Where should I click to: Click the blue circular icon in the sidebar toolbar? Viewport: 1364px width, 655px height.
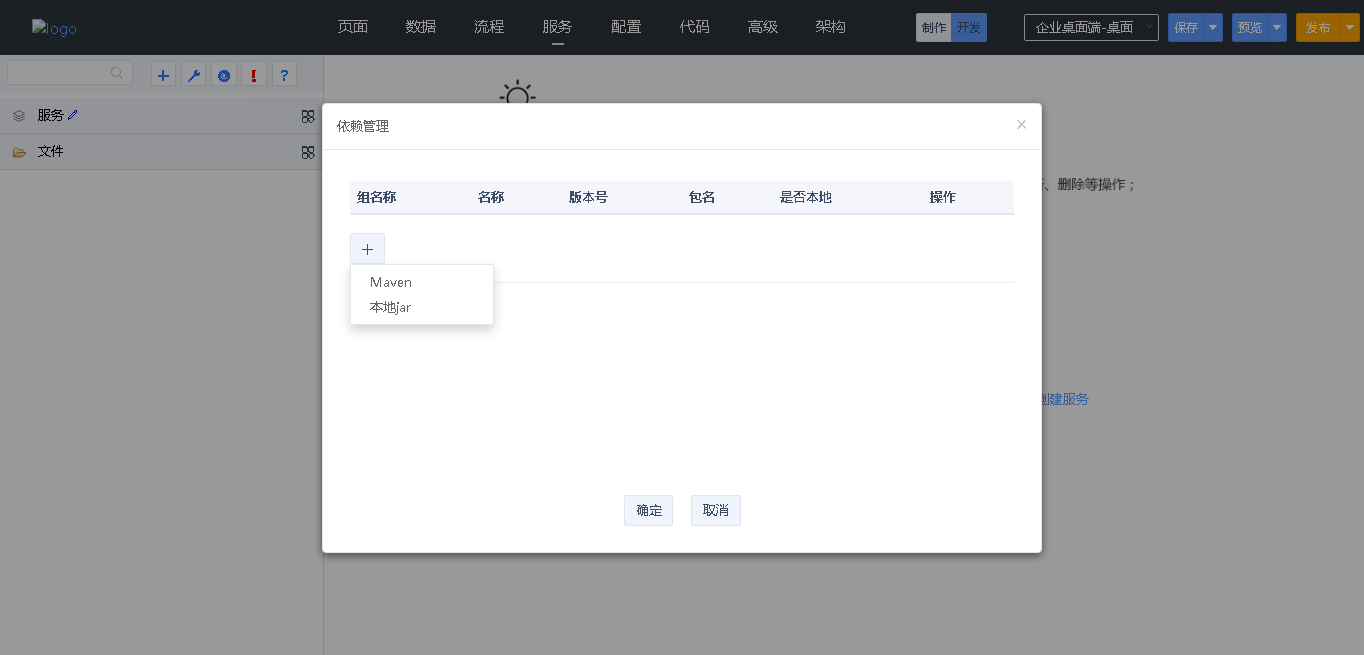(x=224, y=75)
